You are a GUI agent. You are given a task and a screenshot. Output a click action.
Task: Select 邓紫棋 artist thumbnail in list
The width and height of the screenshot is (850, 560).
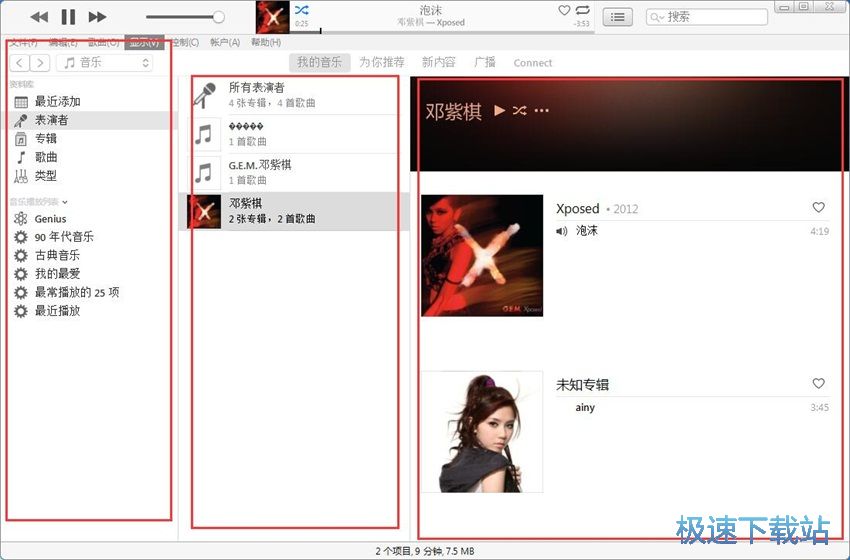(x=204, y=211)
